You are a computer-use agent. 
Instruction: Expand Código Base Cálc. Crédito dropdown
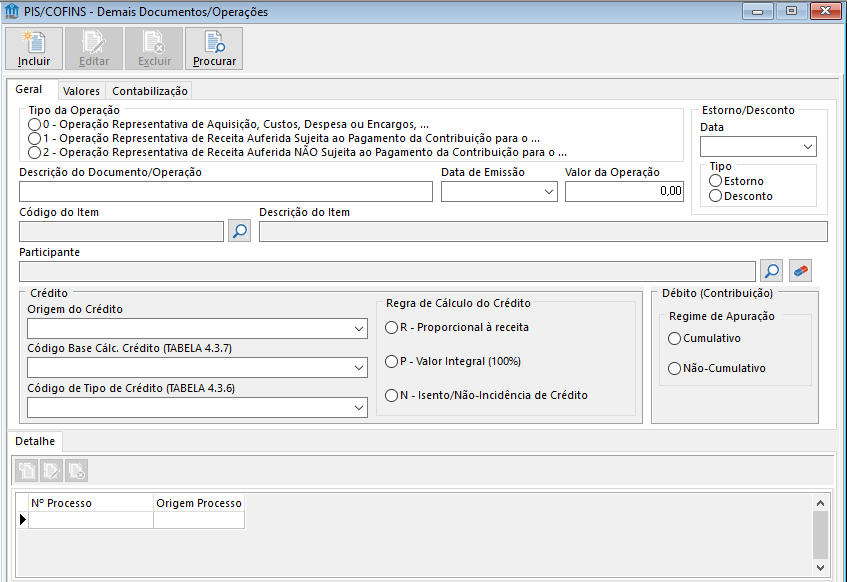[359, 368]
